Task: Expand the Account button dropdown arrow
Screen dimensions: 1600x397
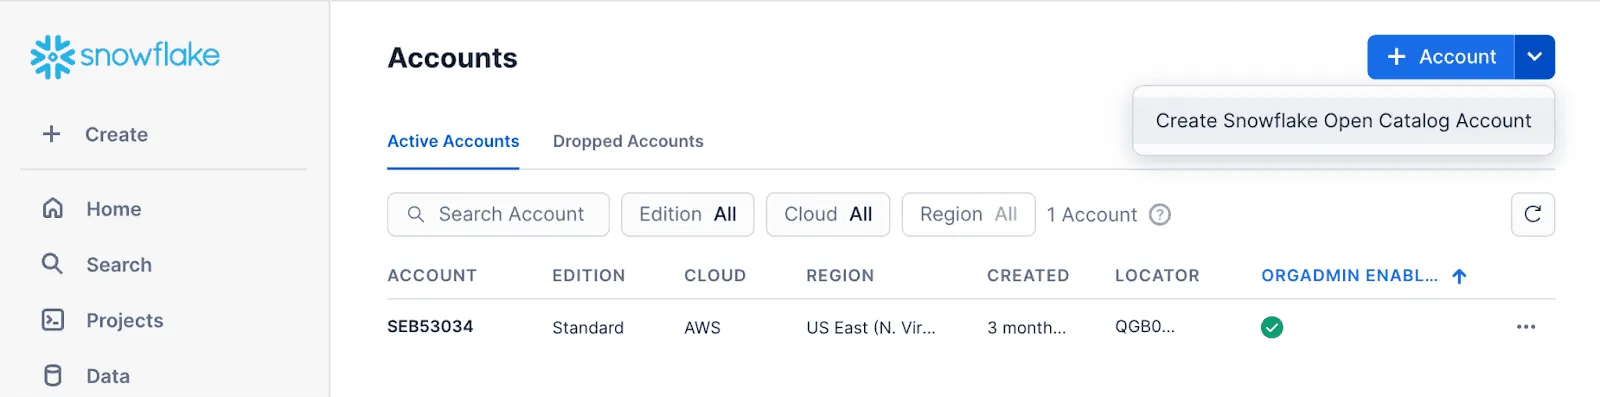Action: point(1535,57)
